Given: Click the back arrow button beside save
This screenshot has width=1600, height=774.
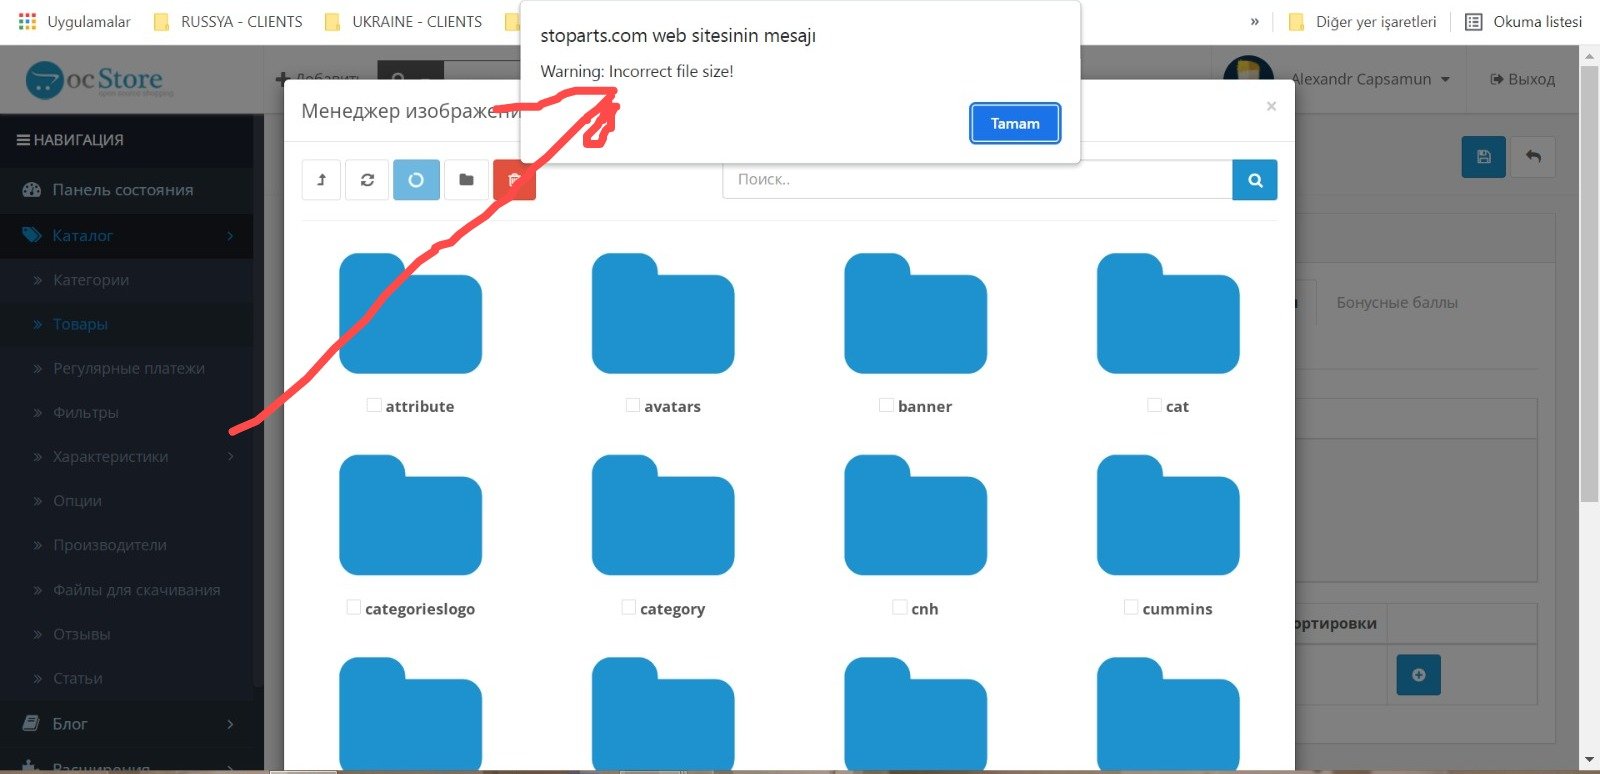Looking at the screenshot, I should point(1533,157).
